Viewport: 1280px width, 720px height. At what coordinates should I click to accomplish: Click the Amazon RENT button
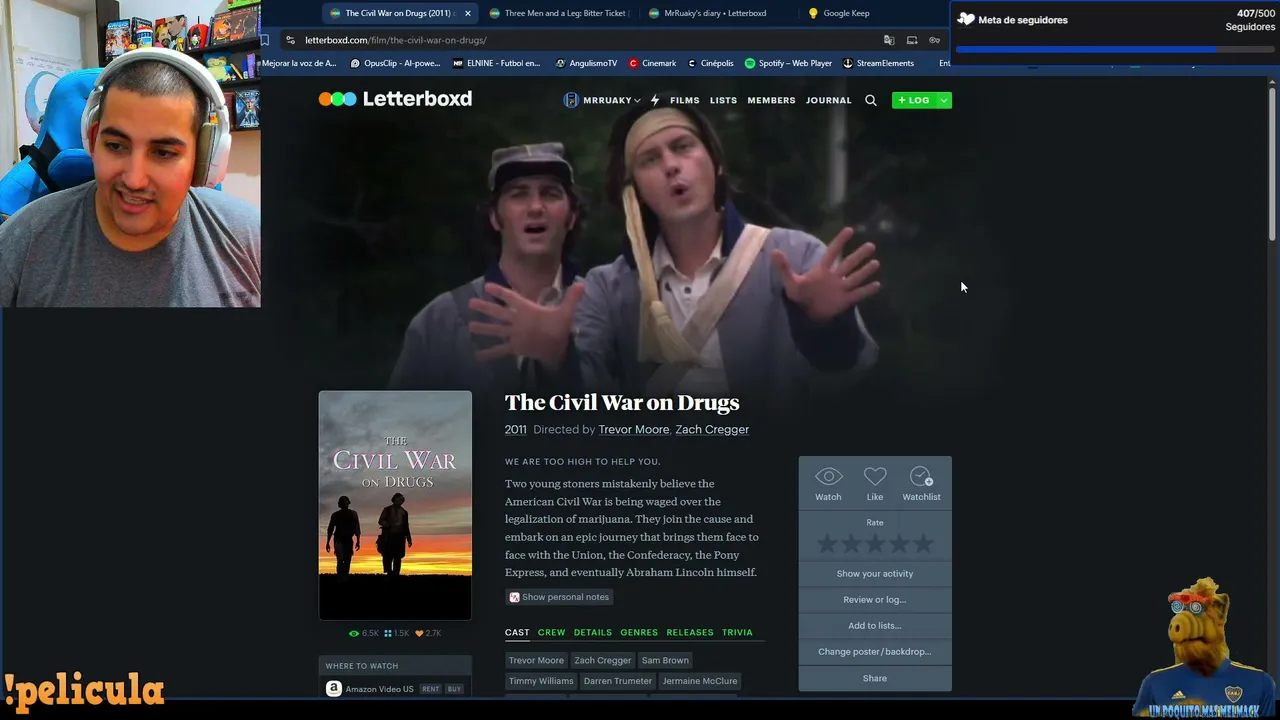click(431, 689)
